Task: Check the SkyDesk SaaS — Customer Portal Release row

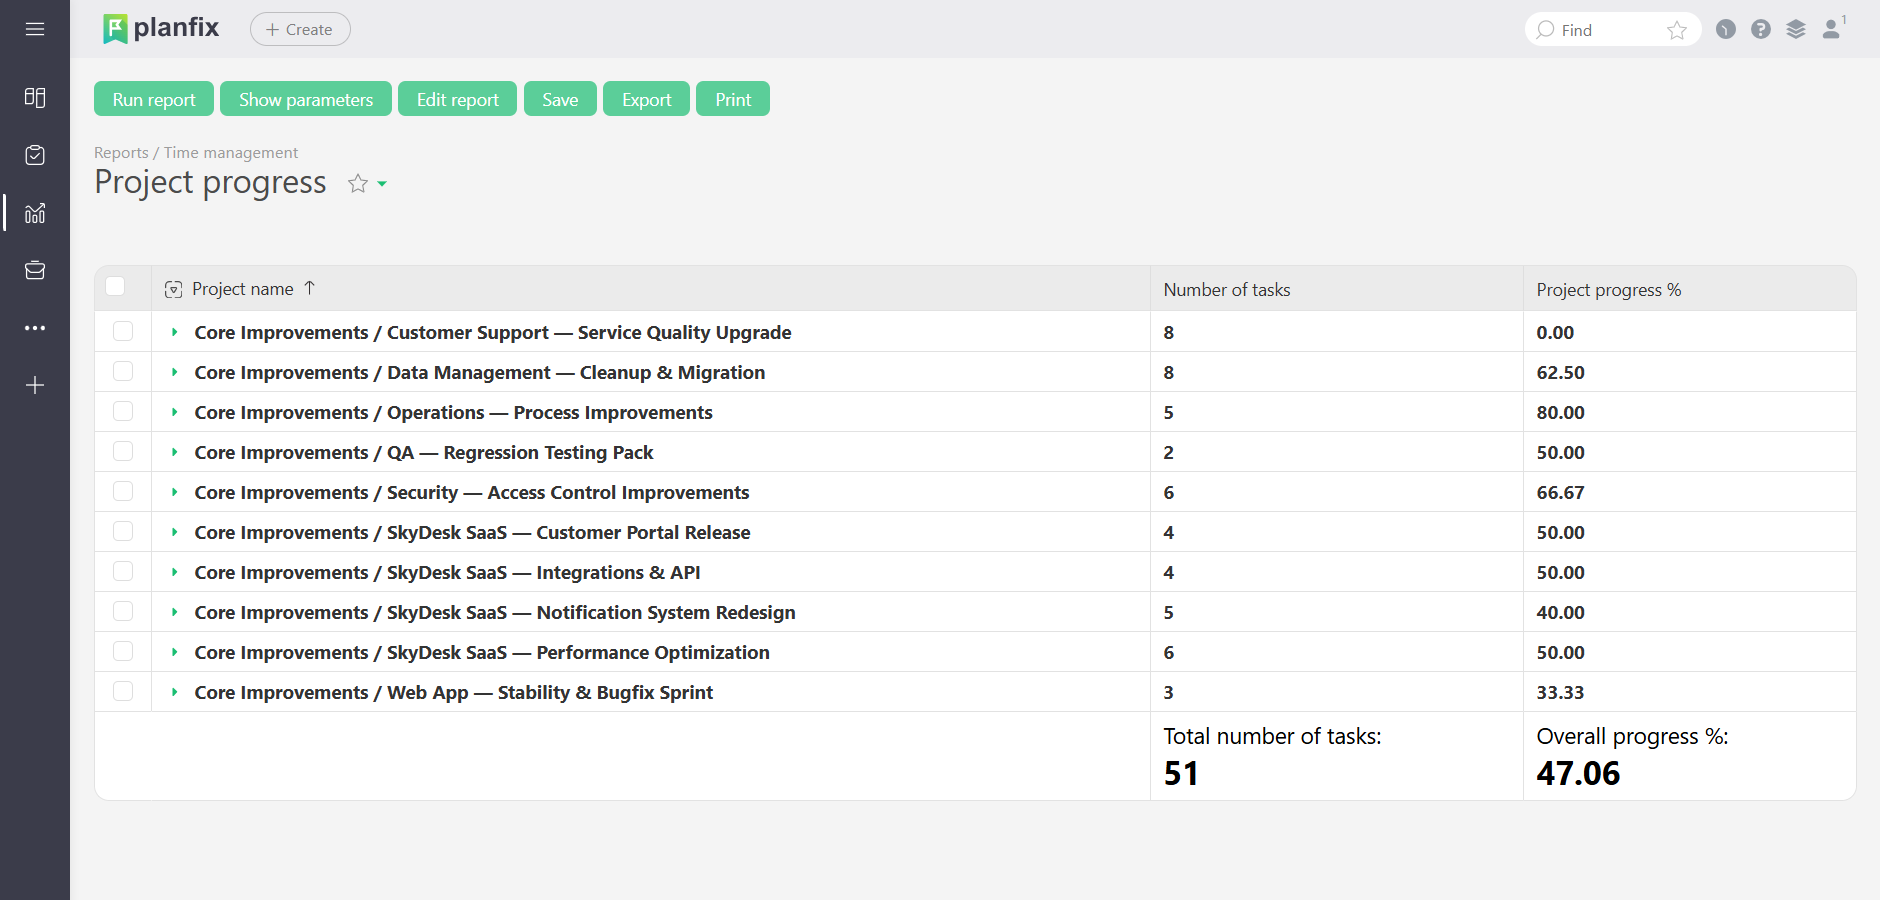Action: pyautogui.click(x=123, y=531)
